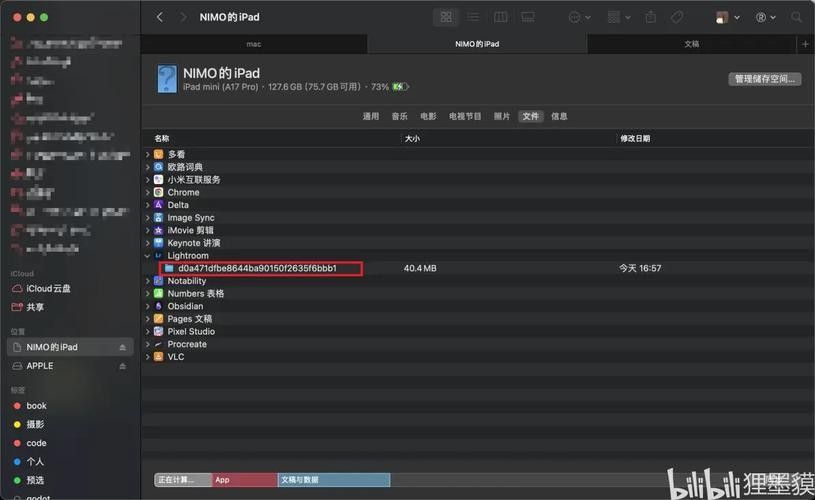This screenshot has height=500, width=815.
Task: Click the Delta app icon in list
Action: point(159,205)
